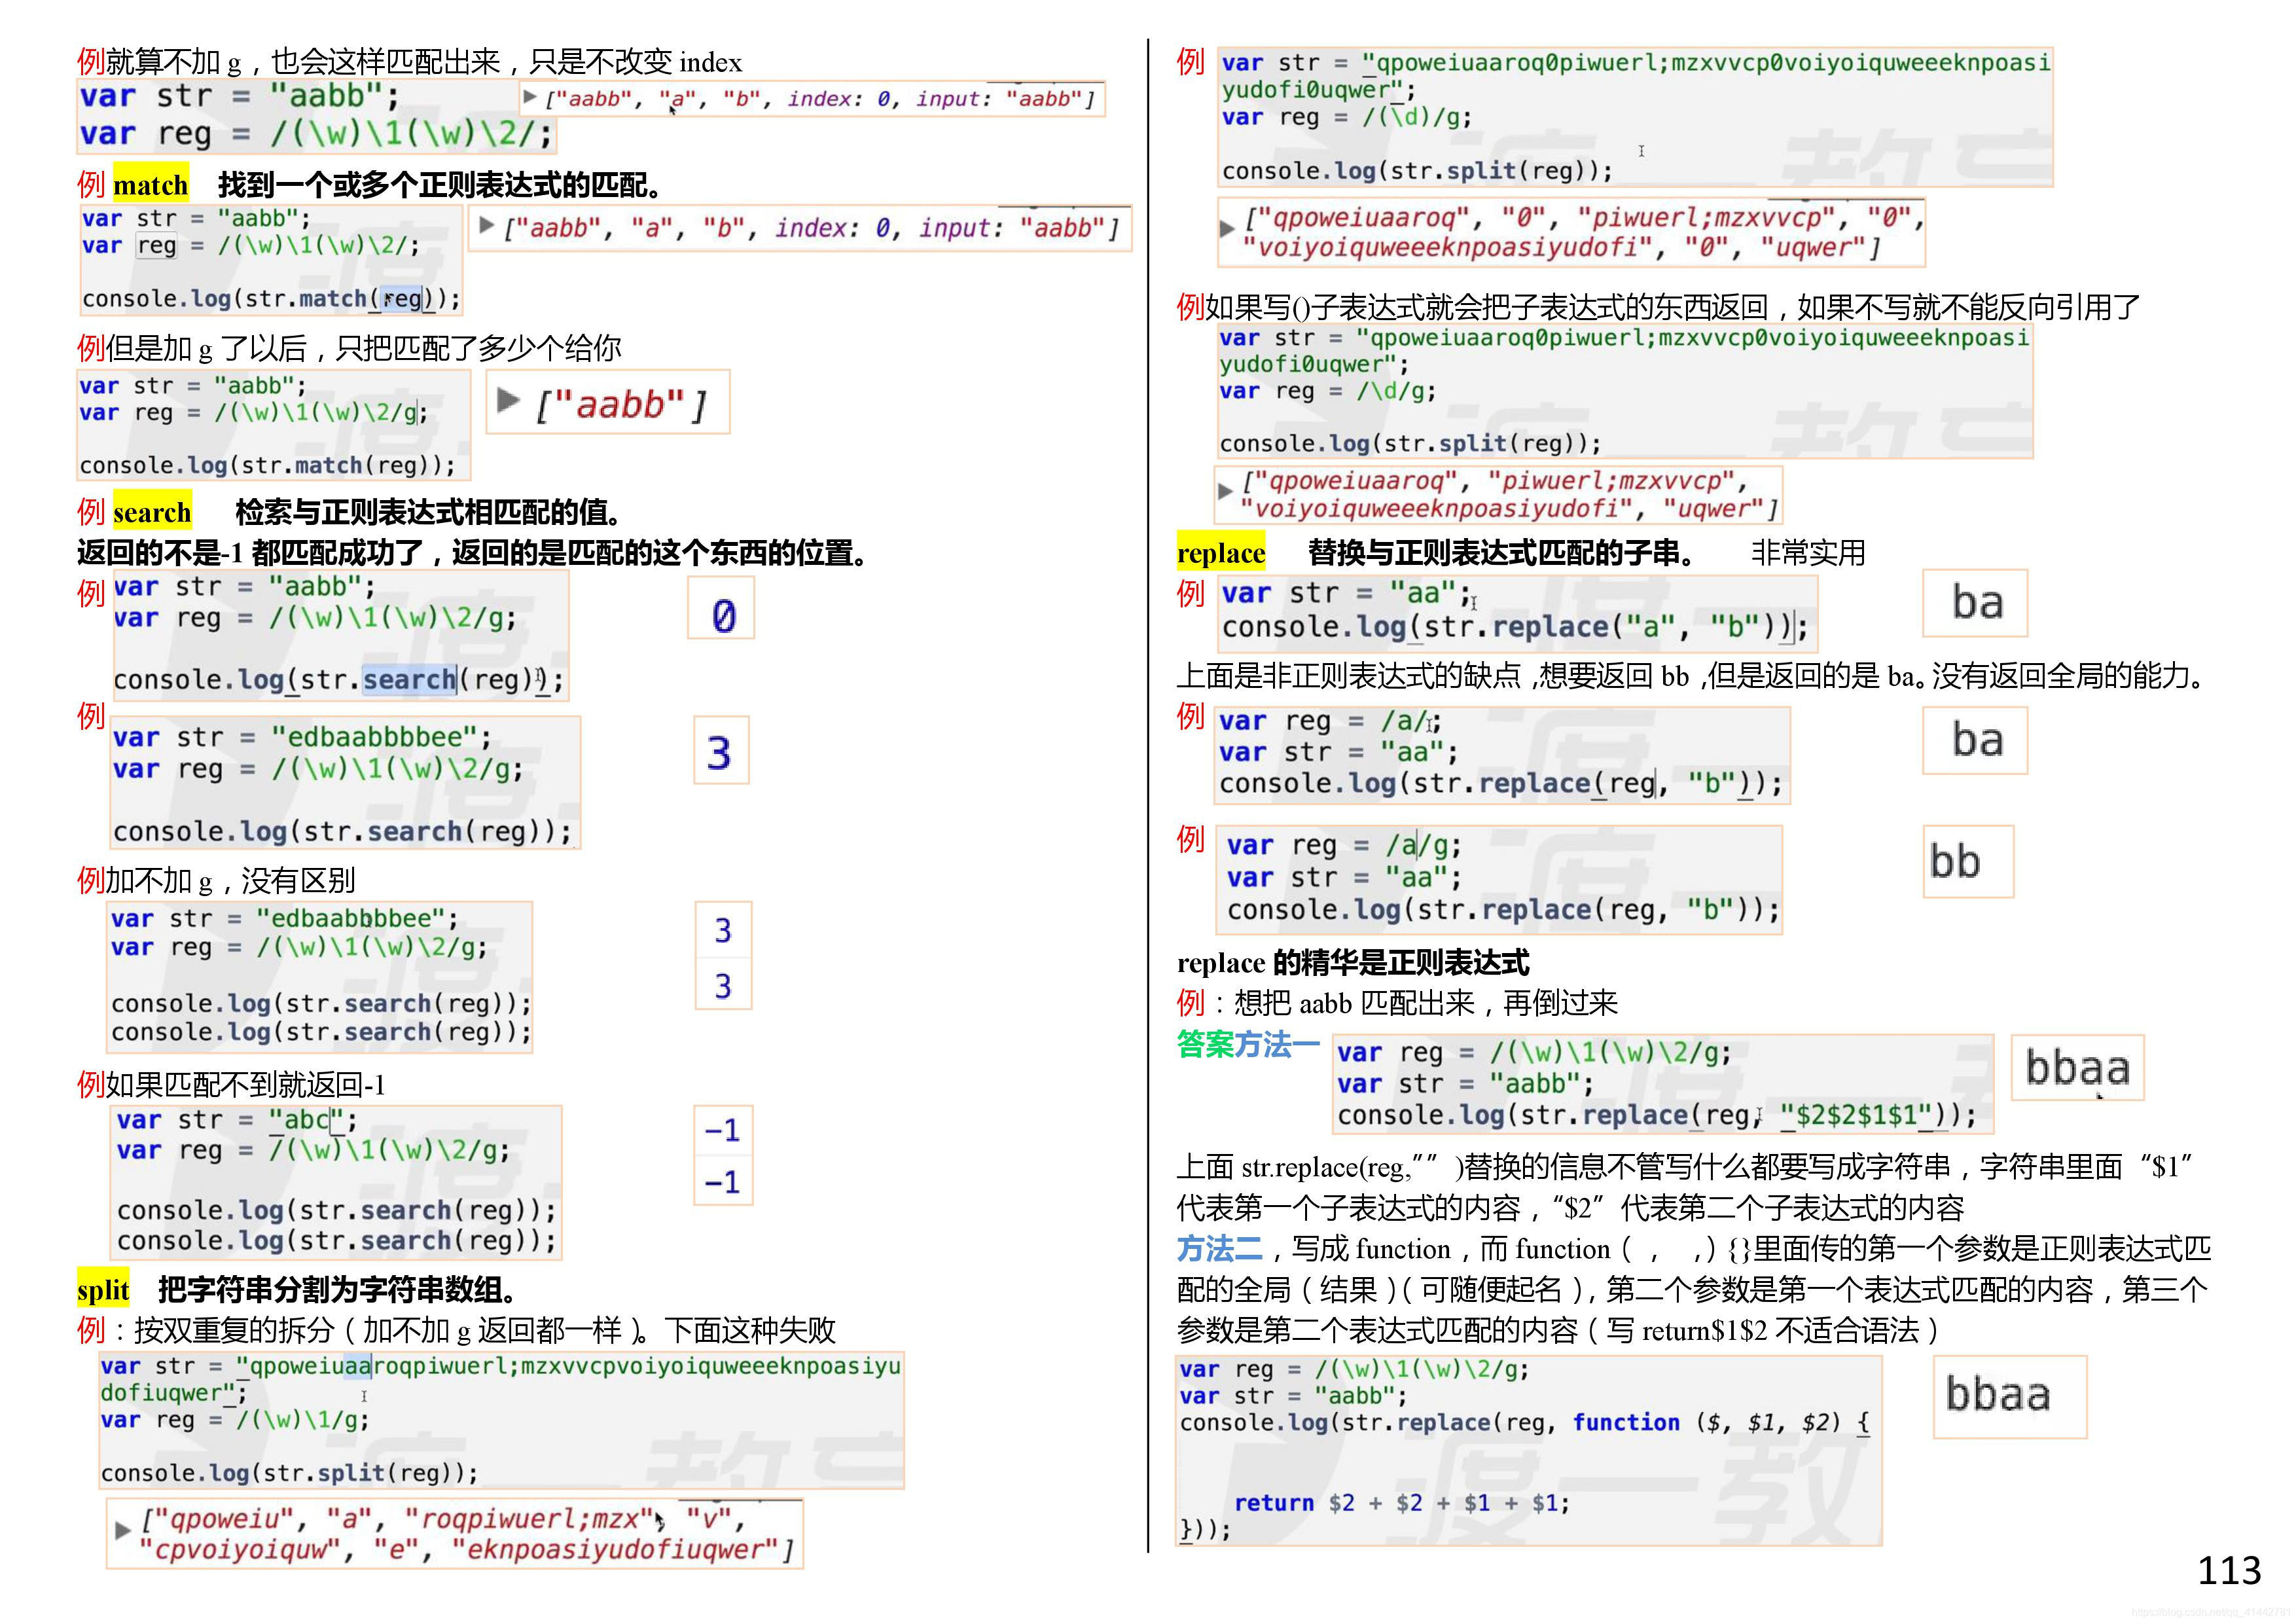This screenshot has height=1624, width=2296.
Task: Click the sentence starting "例如果写()子表达式"
Action: pyautogui.click(x=1658, y=307)
